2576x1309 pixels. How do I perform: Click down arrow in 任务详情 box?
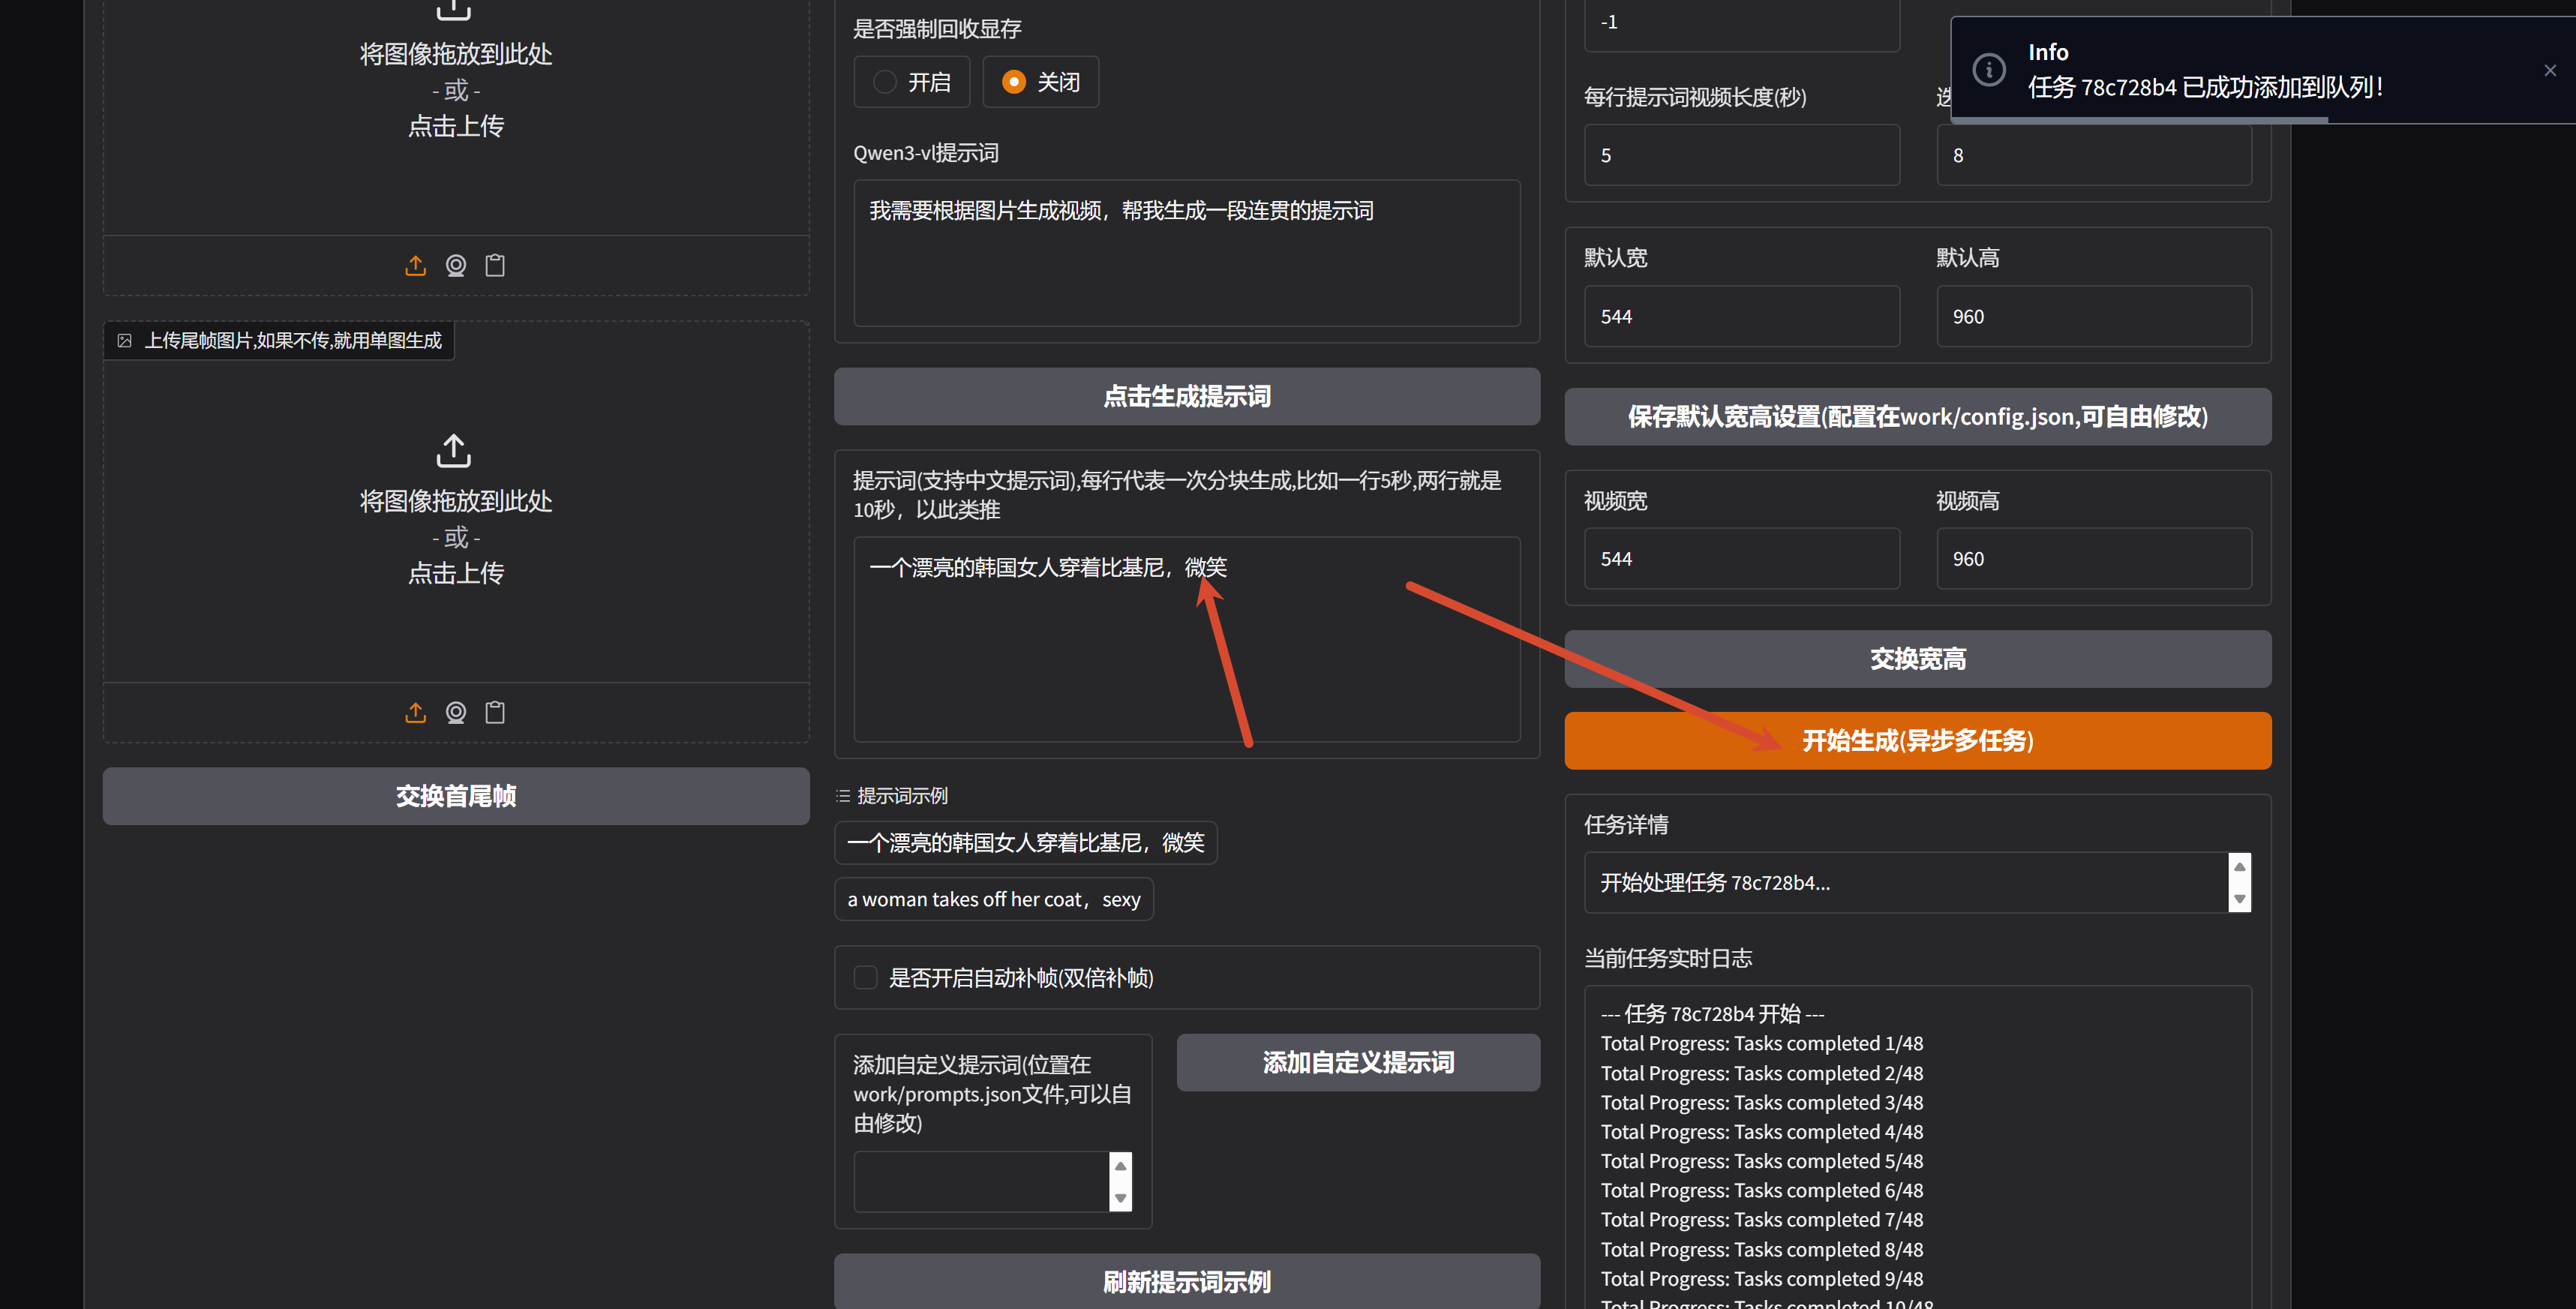click(x=2240, y=899)
